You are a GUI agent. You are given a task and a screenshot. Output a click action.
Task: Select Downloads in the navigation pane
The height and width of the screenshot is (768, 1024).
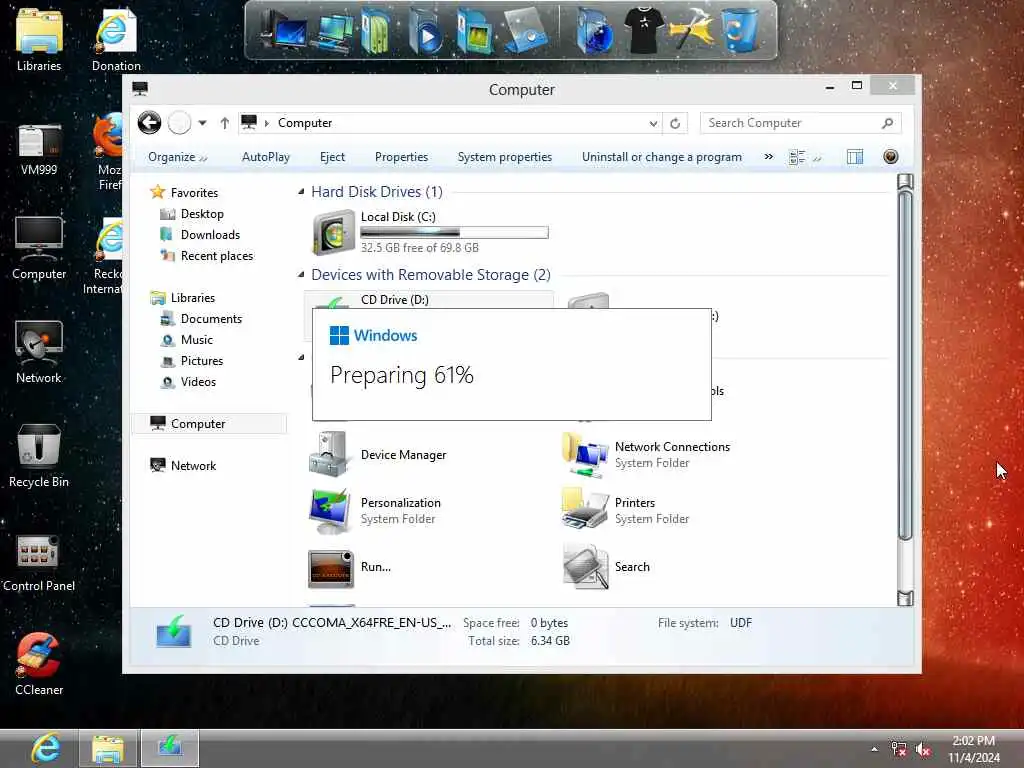tap(210, 234)
